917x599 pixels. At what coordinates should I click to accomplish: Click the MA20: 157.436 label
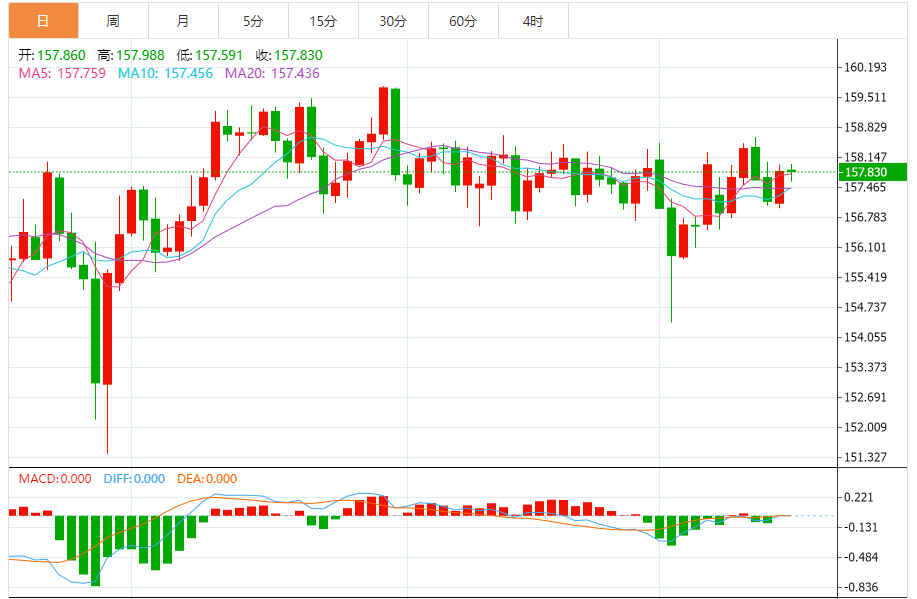tap(272, 73)
